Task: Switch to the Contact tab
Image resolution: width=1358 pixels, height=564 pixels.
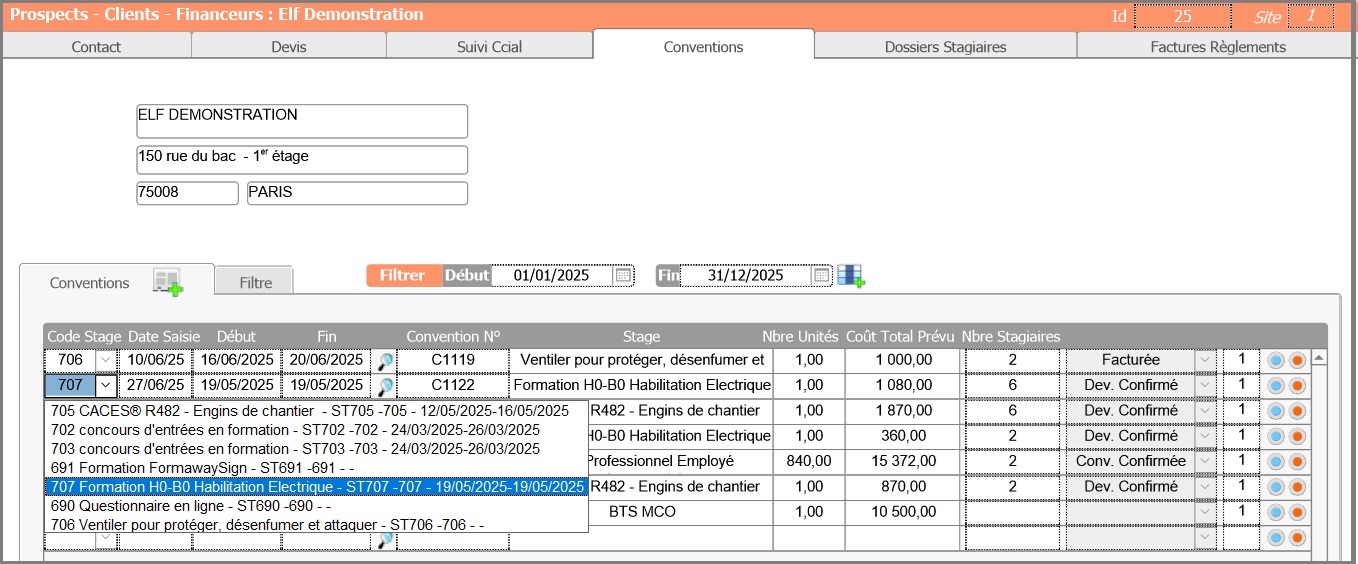Action: tap(97, 47)
